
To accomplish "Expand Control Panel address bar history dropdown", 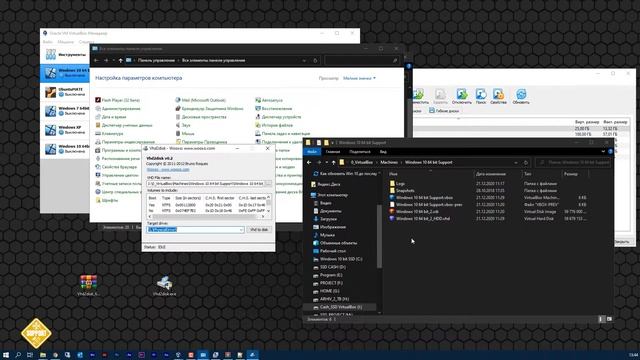I will (304, 60).
